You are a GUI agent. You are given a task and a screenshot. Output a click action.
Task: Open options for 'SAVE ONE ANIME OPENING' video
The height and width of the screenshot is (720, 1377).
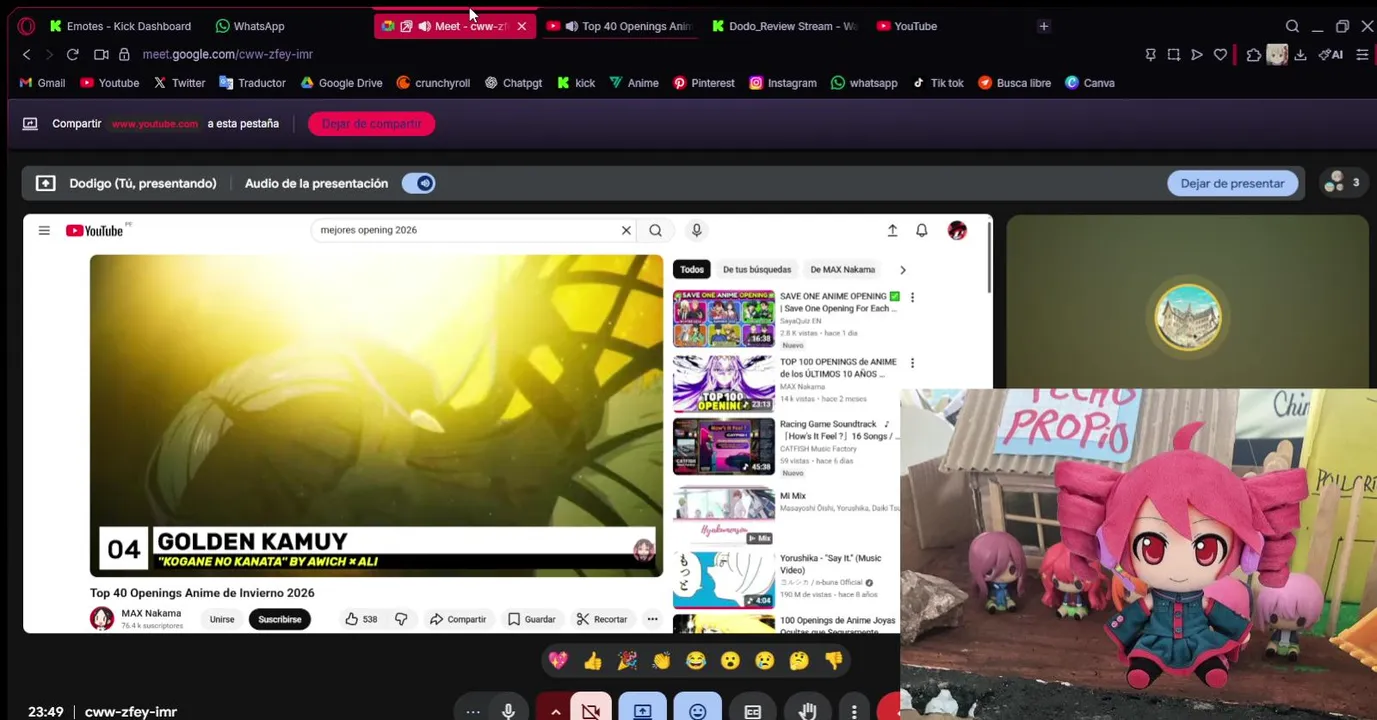(912, 297)
